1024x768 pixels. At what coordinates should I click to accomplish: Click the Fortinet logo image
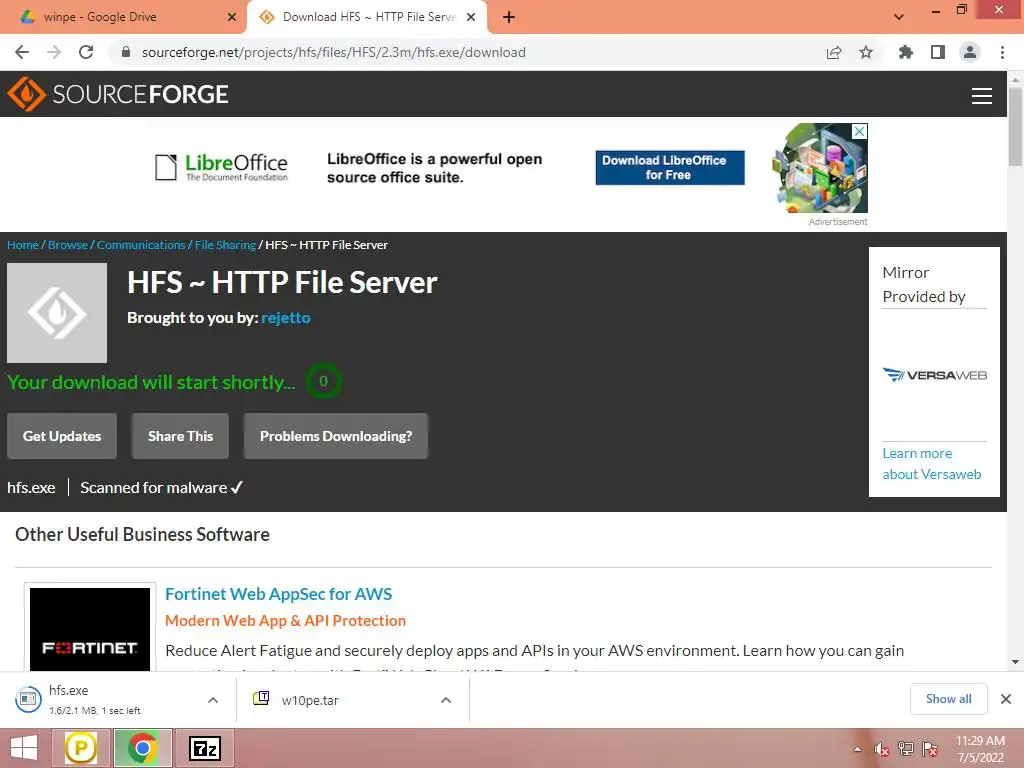click(x=90, y=629)
